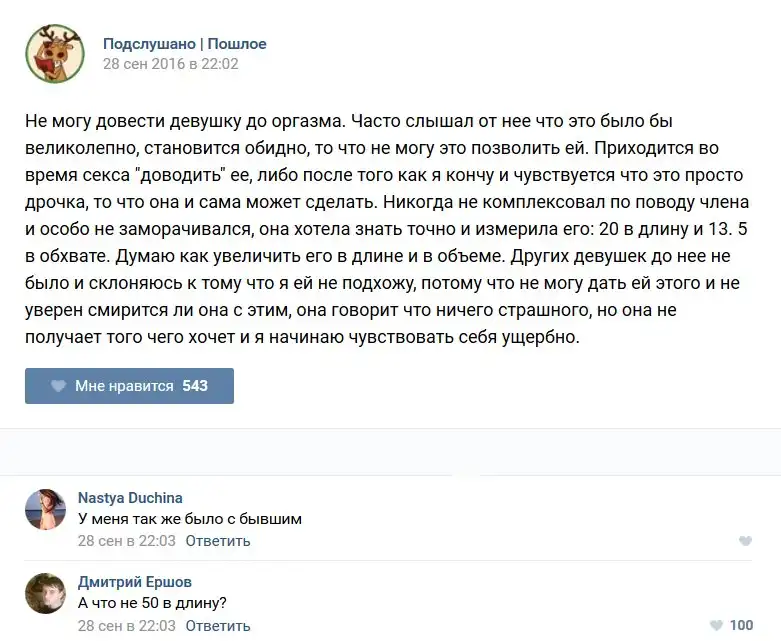Click the post date 28 сен 2016 в 22:02
This screenshot has width=781, height=641.
tap(170, 64)
